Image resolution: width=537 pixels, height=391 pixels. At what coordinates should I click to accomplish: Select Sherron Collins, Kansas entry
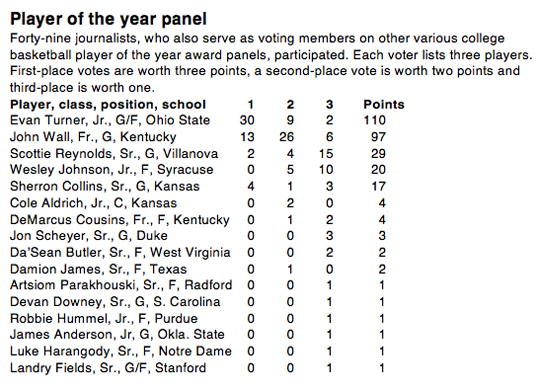tap(105, 186)
